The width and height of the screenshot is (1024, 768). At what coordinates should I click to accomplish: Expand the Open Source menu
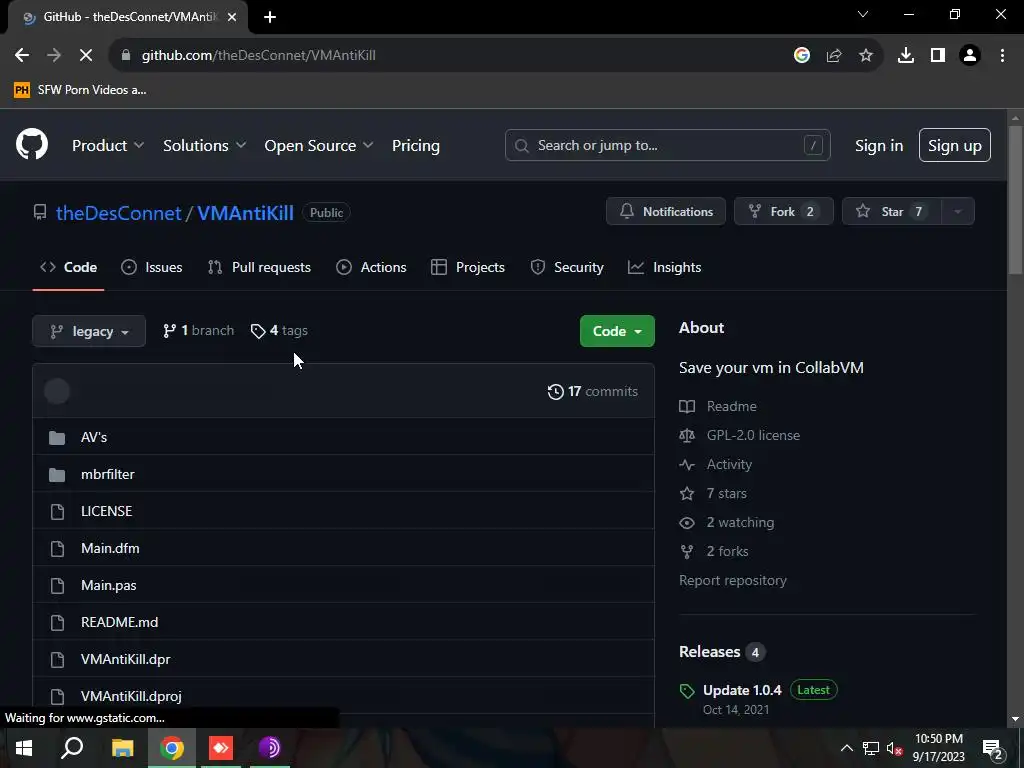point(319,145)
